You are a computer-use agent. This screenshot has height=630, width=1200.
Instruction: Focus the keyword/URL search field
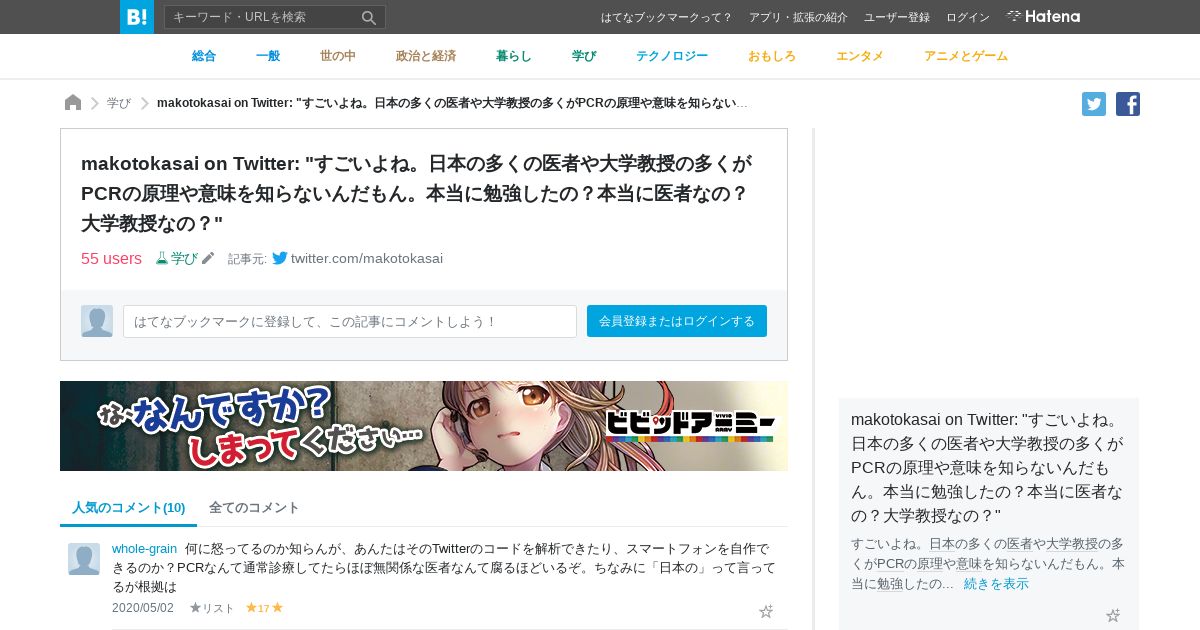coord(262,17)
